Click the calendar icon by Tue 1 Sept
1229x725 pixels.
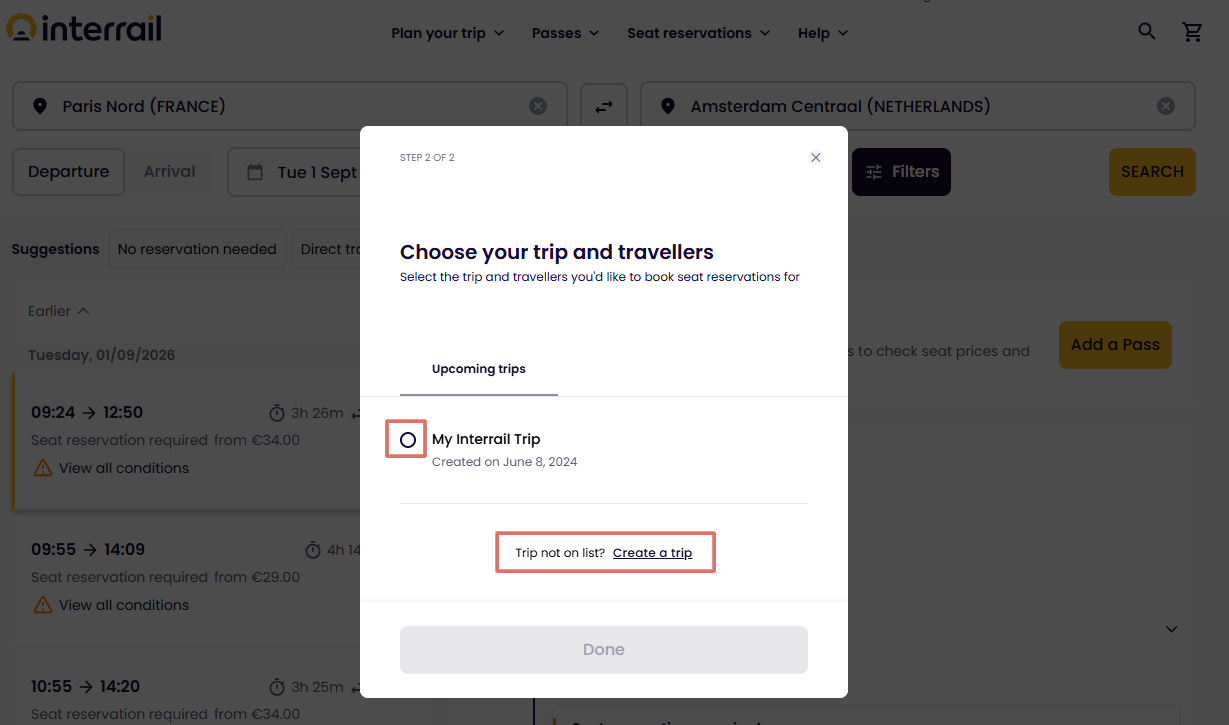tap(255, 172)
